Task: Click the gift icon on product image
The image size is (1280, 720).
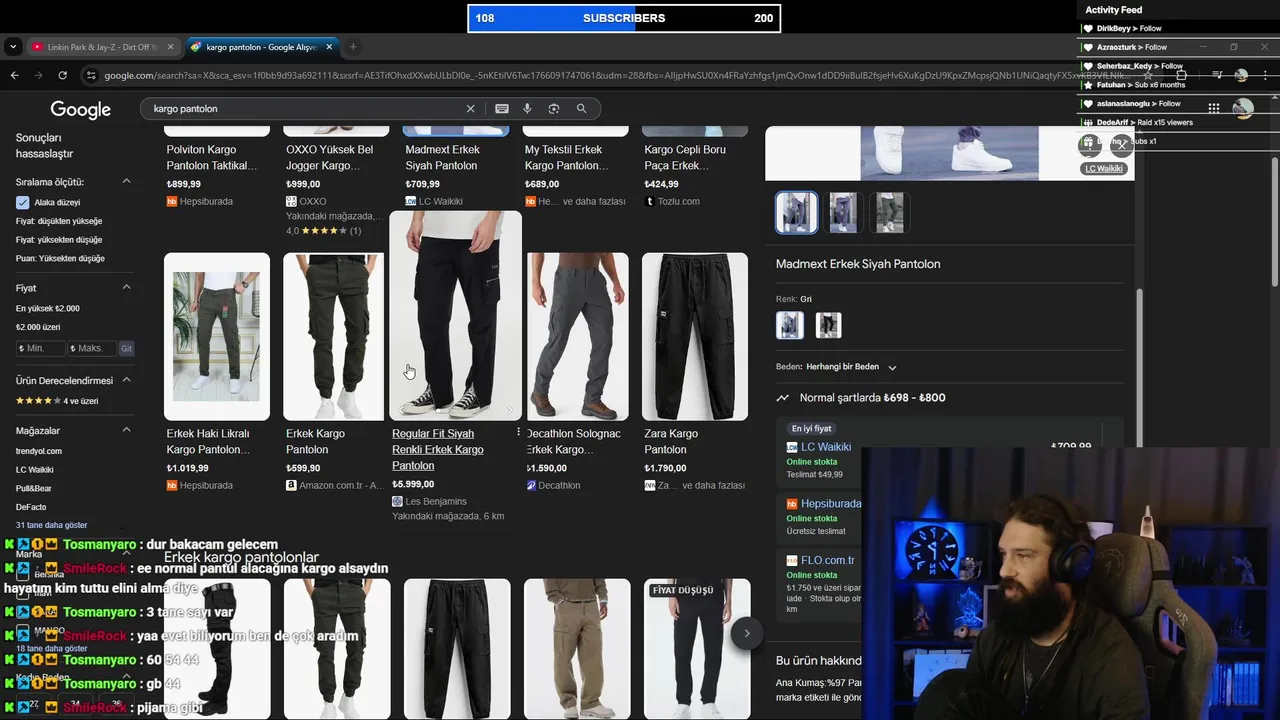Action: point(1089,144)
